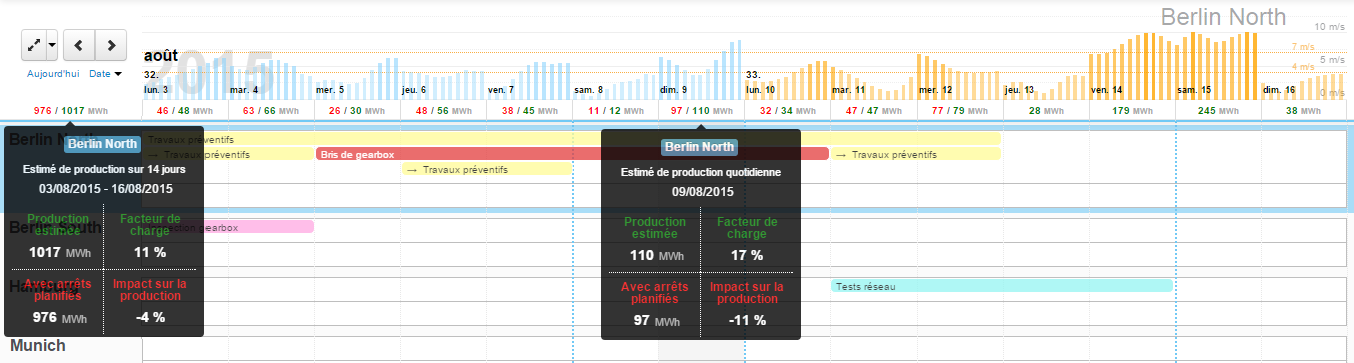Open the 'Travaux préventifs' bar starting jeu. 6
Screen dimensions: 1354x363
pos(486,169)
